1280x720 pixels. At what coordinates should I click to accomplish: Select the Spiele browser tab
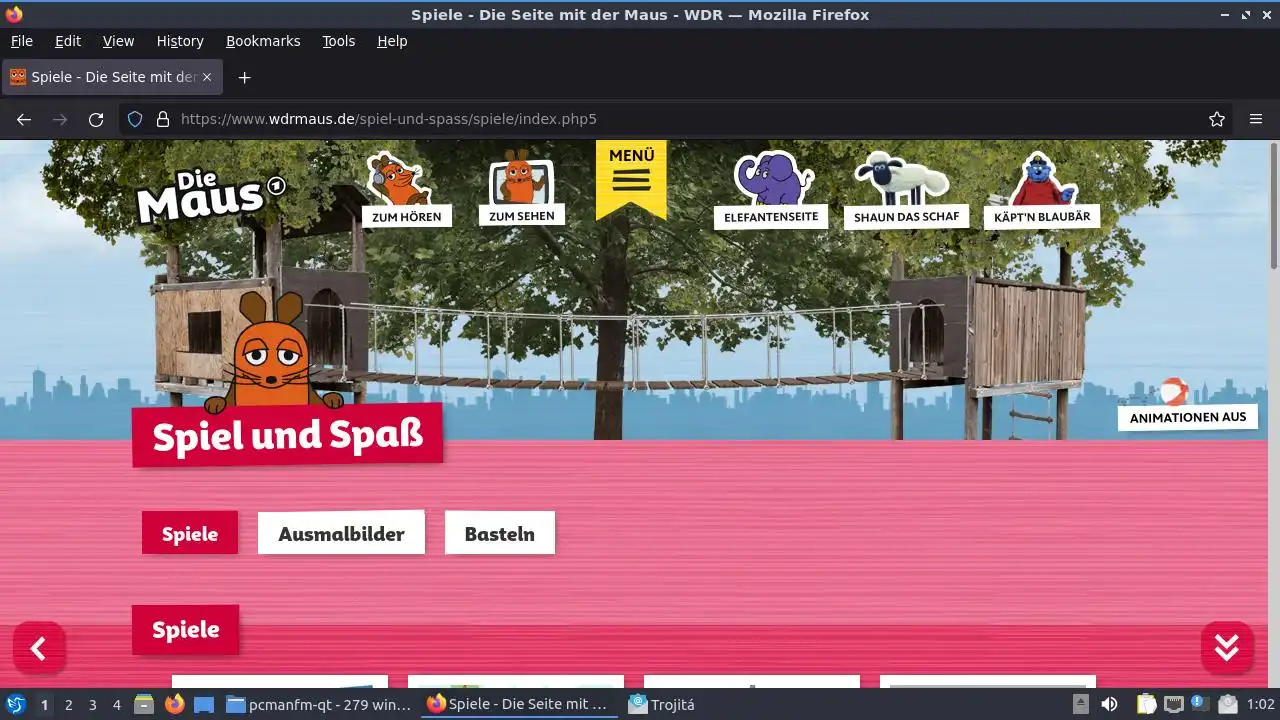(112, 77)
